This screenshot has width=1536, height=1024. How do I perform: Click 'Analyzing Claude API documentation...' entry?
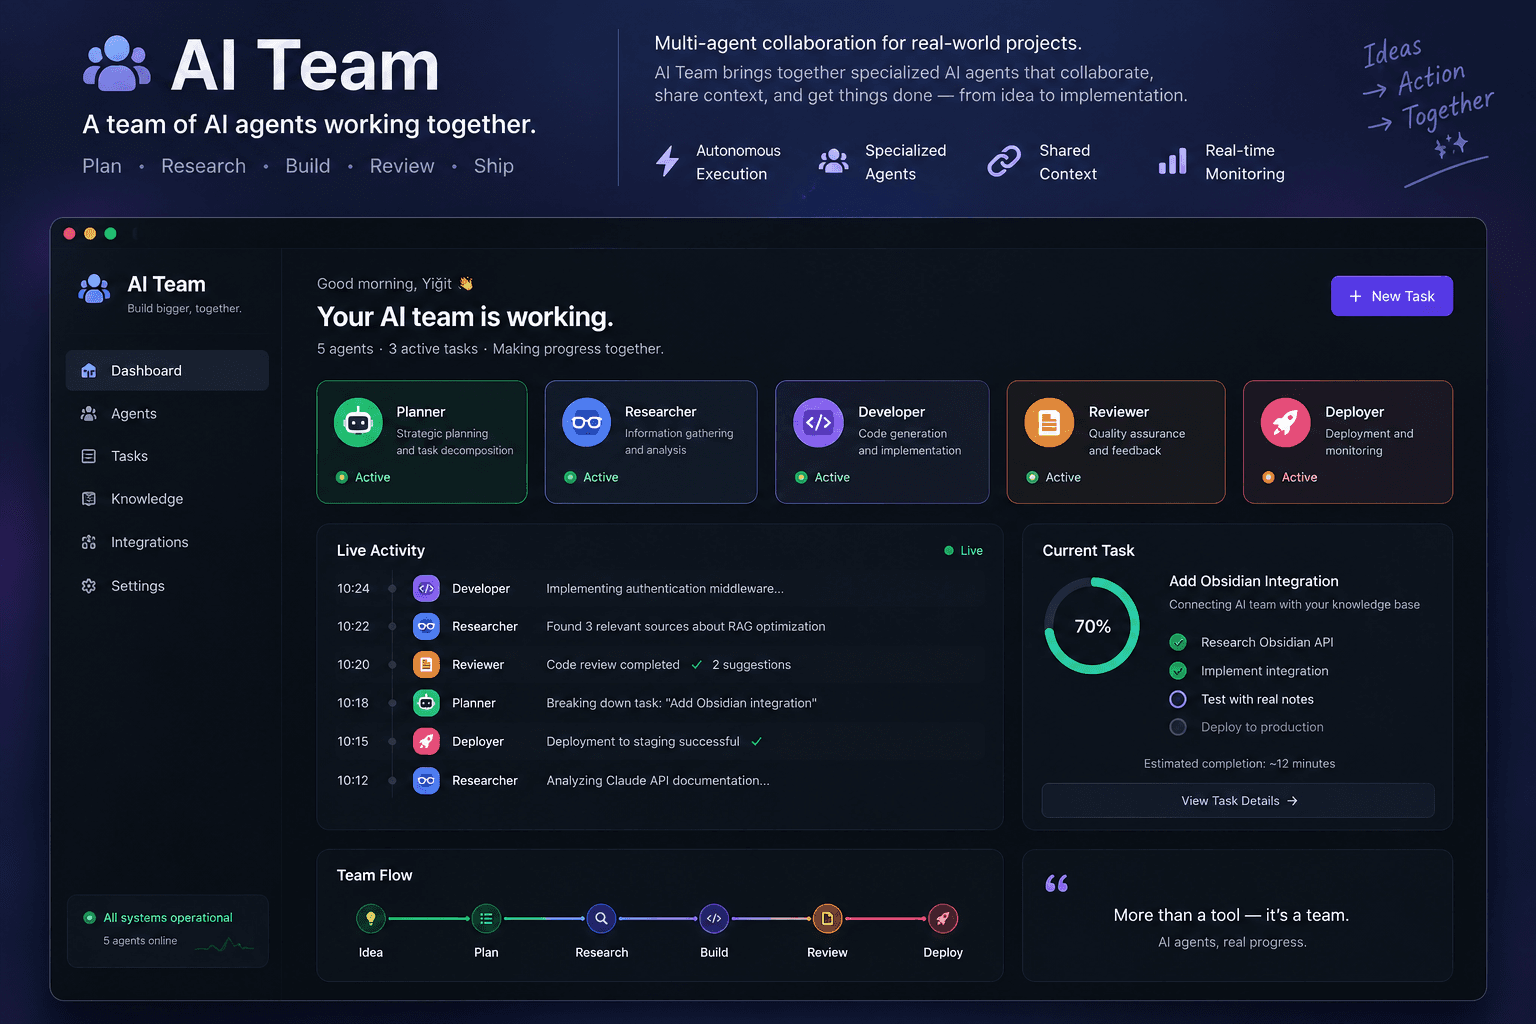[x=658, y=781]
